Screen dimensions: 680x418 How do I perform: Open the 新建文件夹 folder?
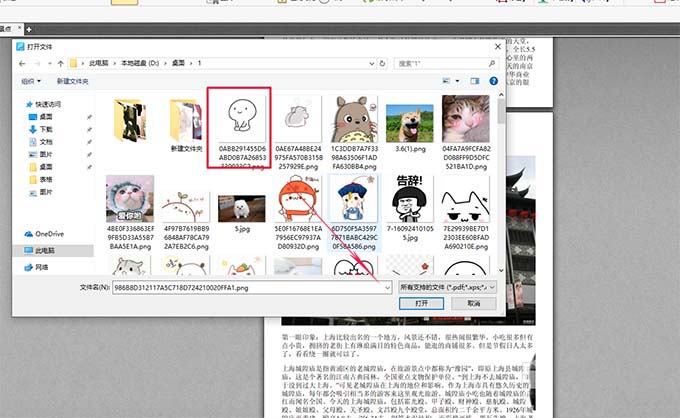(x=186, y=126)
